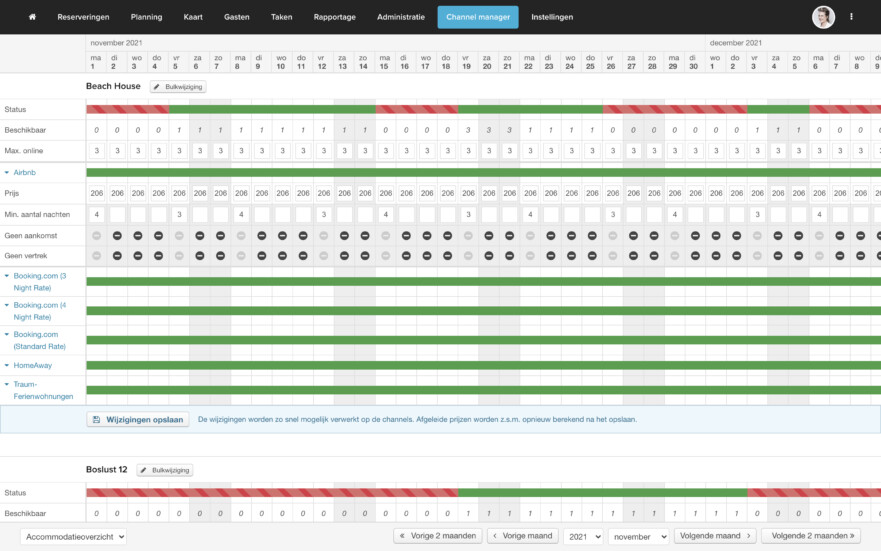Go to Vorige 2 maanden
881x551 pixels.
438,536
